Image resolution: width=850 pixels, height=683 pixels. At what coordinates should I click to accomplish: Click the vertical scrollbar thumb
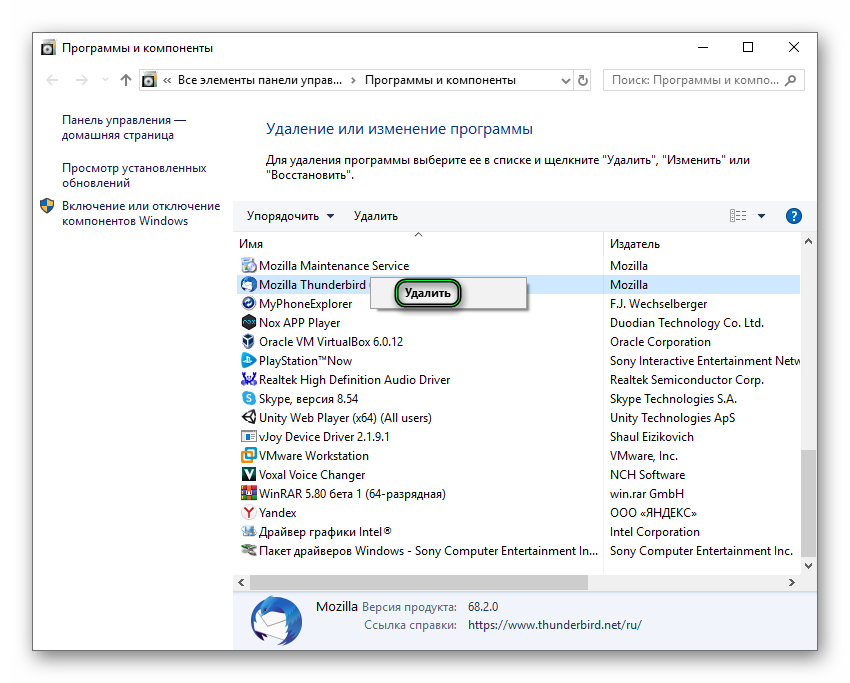[x=808, y=502]
